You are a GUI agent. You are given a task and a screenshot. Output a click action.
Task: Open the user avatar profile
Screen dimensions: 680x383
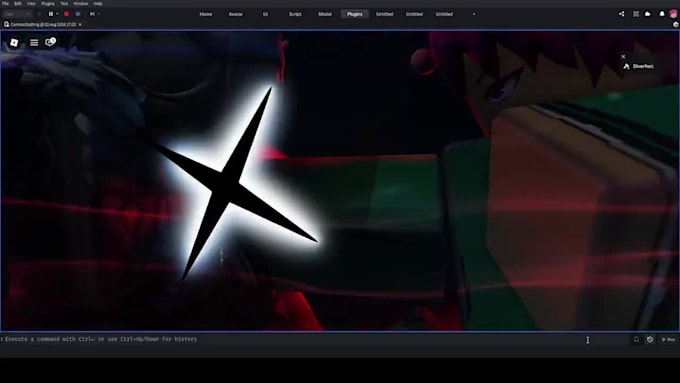[673, 14]
